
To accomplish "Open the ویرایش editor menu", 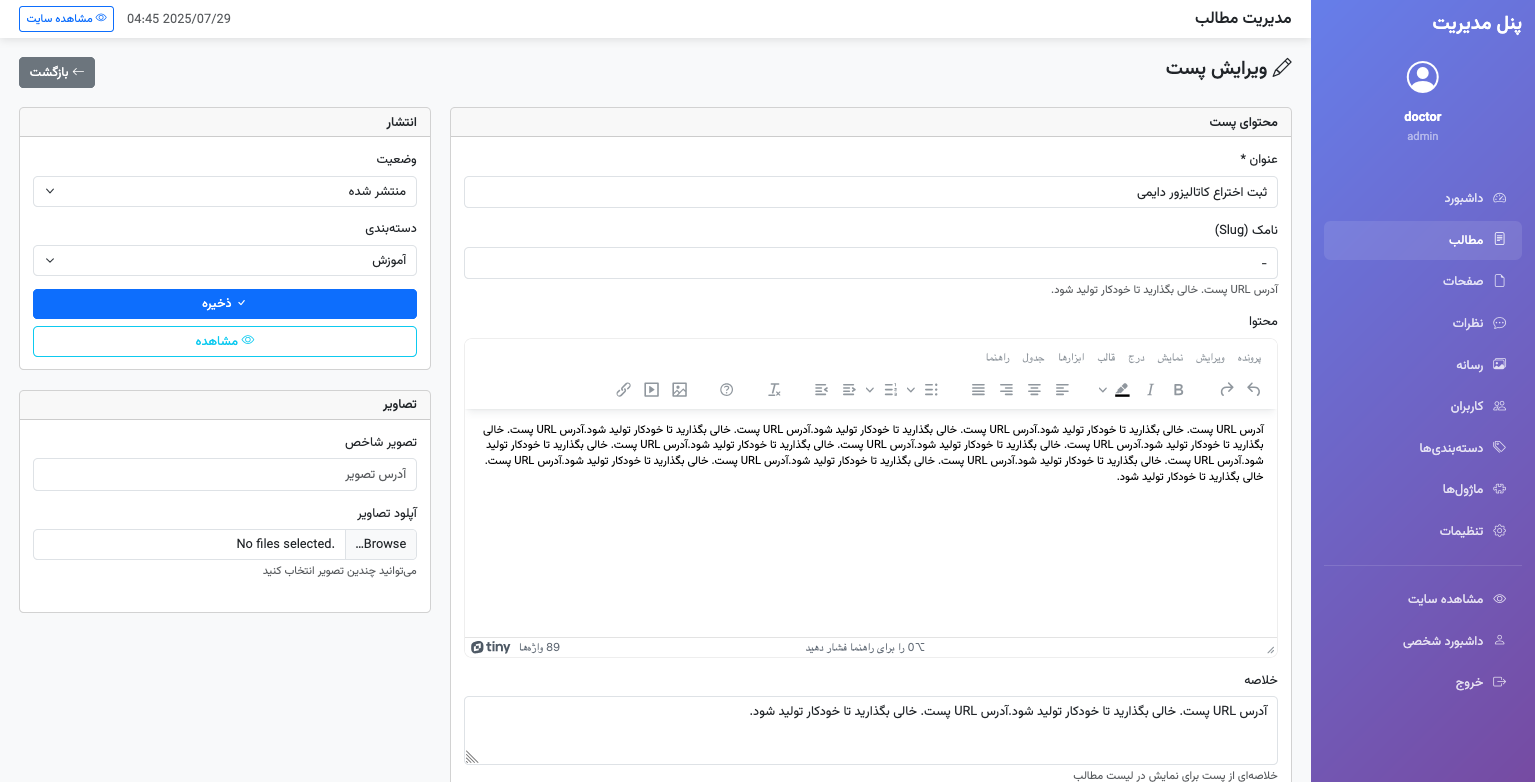I will [1210, 357].
